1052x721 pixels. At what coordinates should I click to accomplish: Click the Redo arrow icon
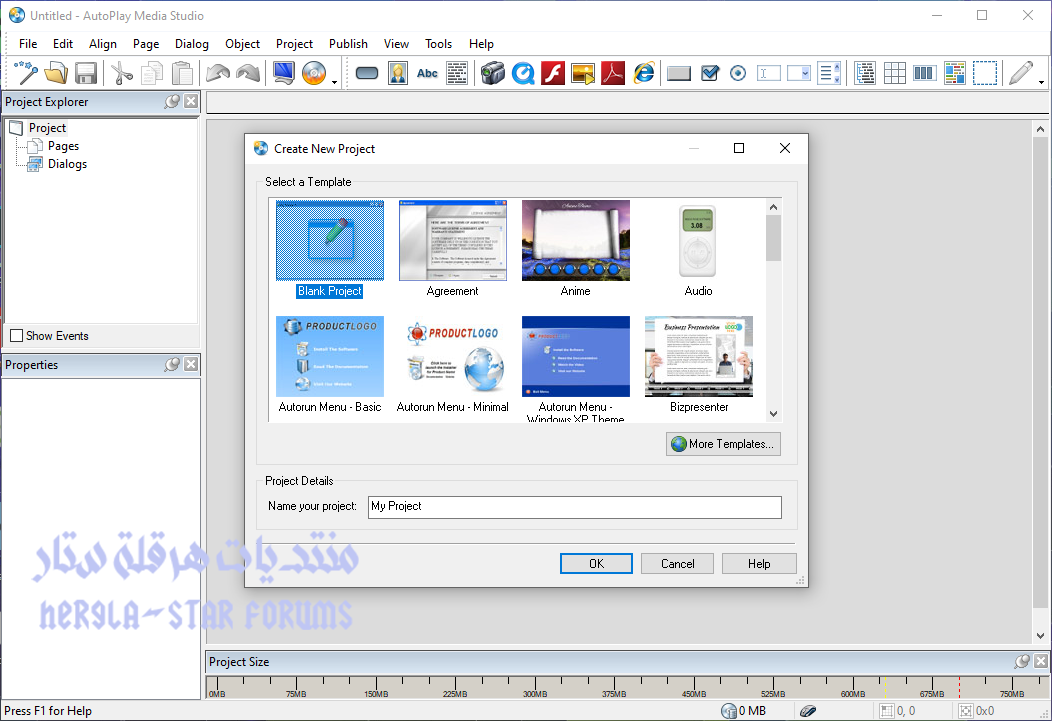click(248, 72)
